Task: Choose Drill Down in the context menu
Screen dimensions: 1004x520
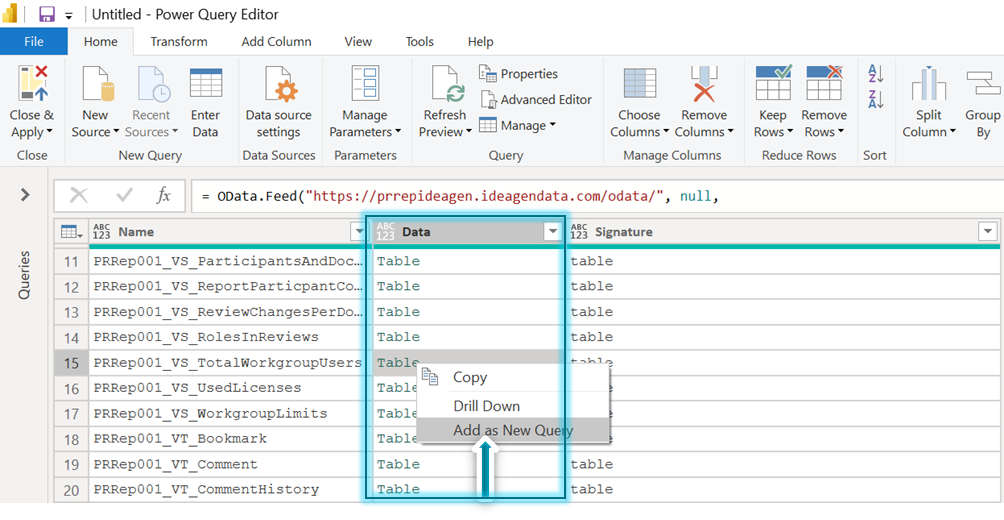Action: 512,406
